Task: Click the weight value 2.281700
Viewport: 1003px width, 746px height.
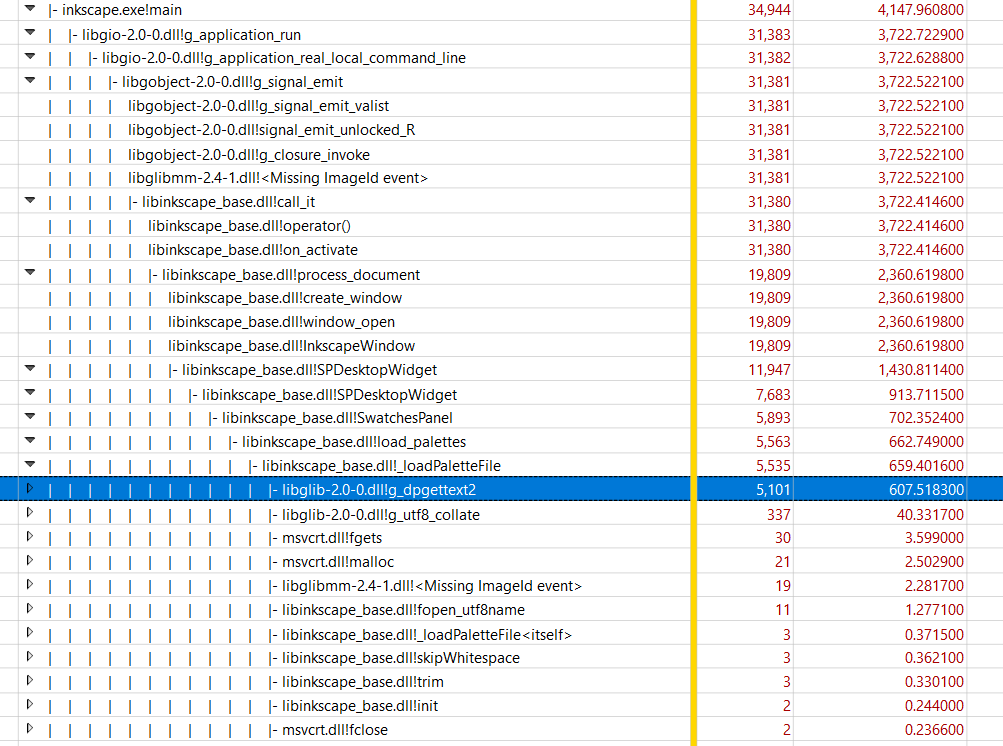Action: point(934,586)
